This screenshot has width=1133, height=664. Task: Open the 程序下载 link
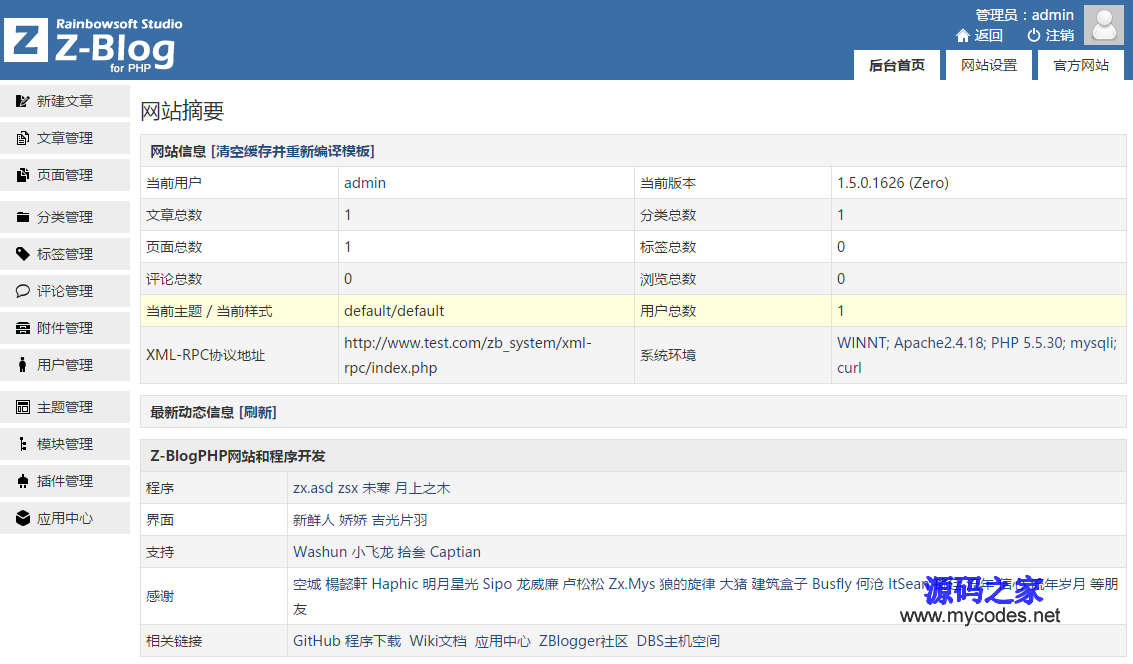click(373, 641)
